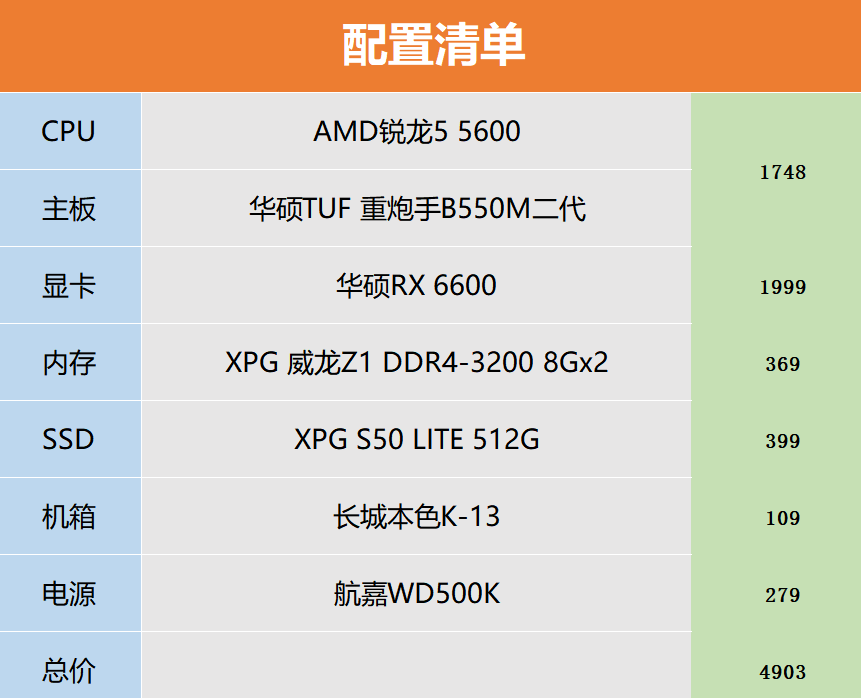Select the 主板 label cell

click(x=70, y=208)
